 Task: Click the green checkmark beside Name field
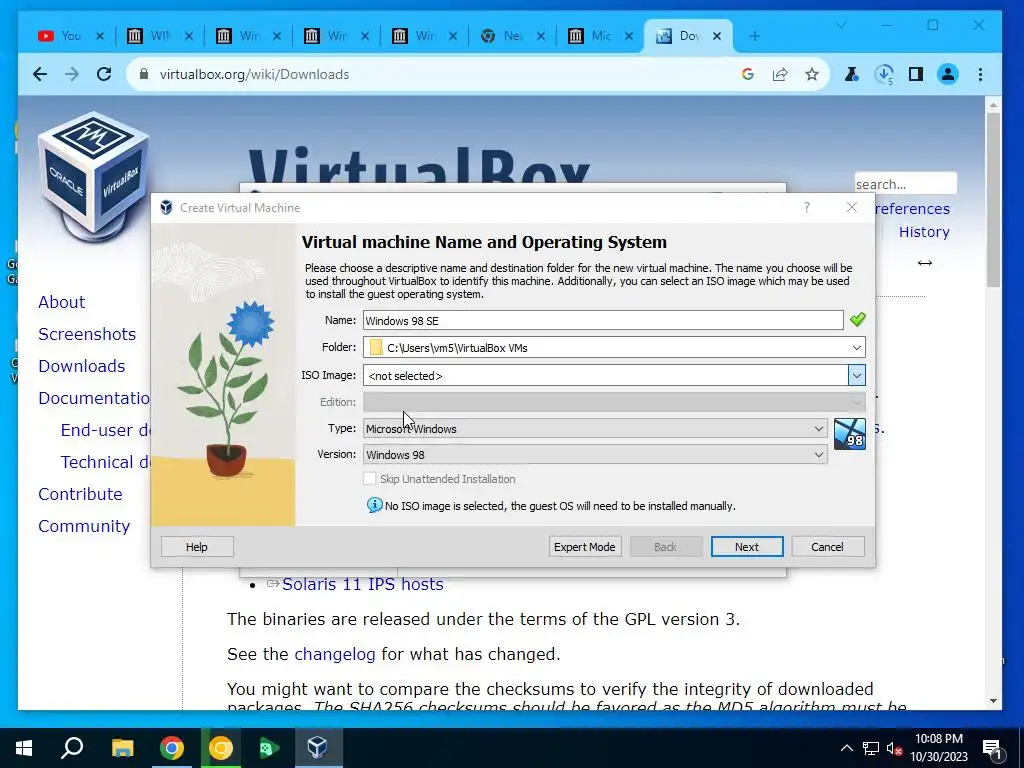(857, 320)
